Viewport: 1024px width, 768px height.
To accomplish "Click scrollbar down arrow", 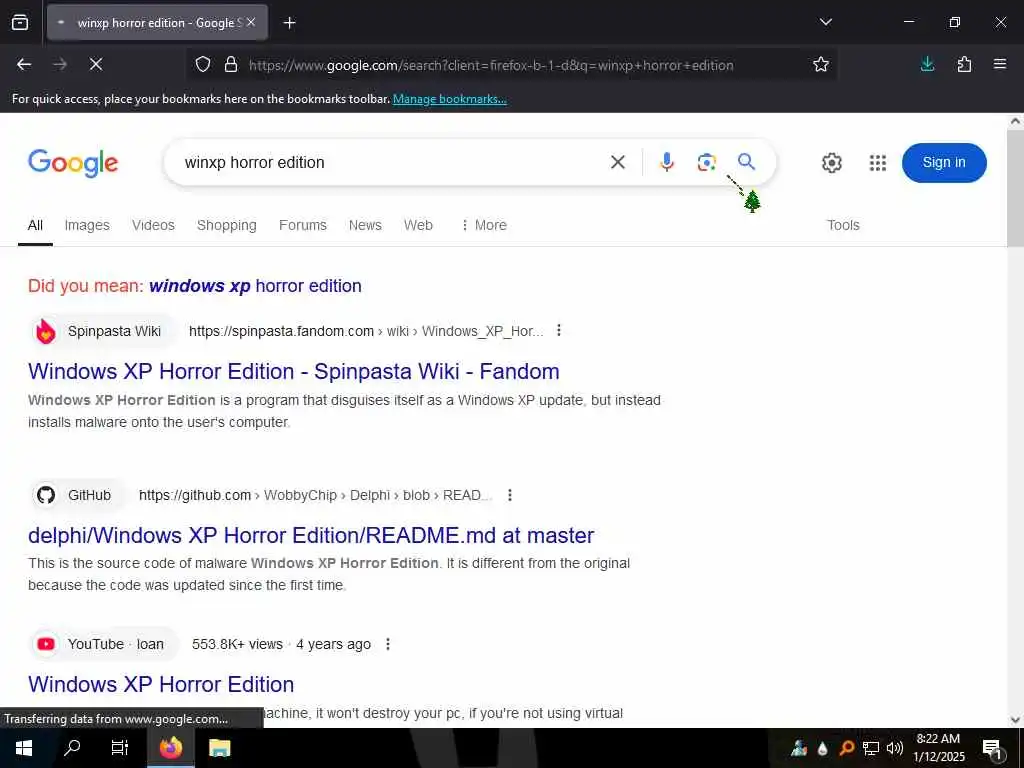I will (x=1016, y=720).
